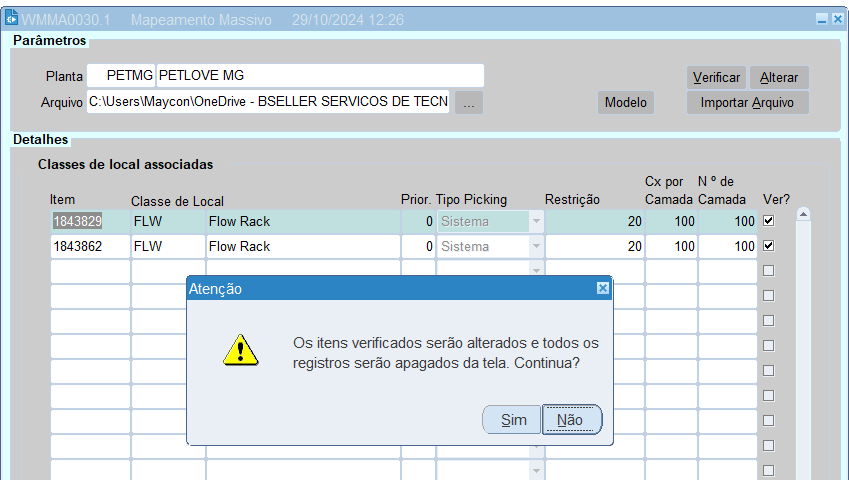
Task: Click the Arquivo file path field
Action: click(268, 102)
